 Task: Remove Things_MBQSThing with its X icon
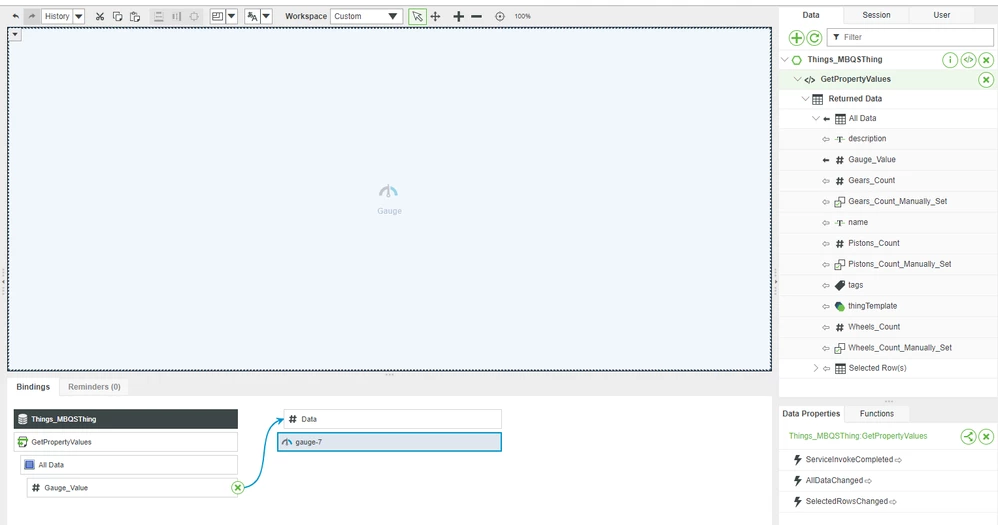pos(986,60)
